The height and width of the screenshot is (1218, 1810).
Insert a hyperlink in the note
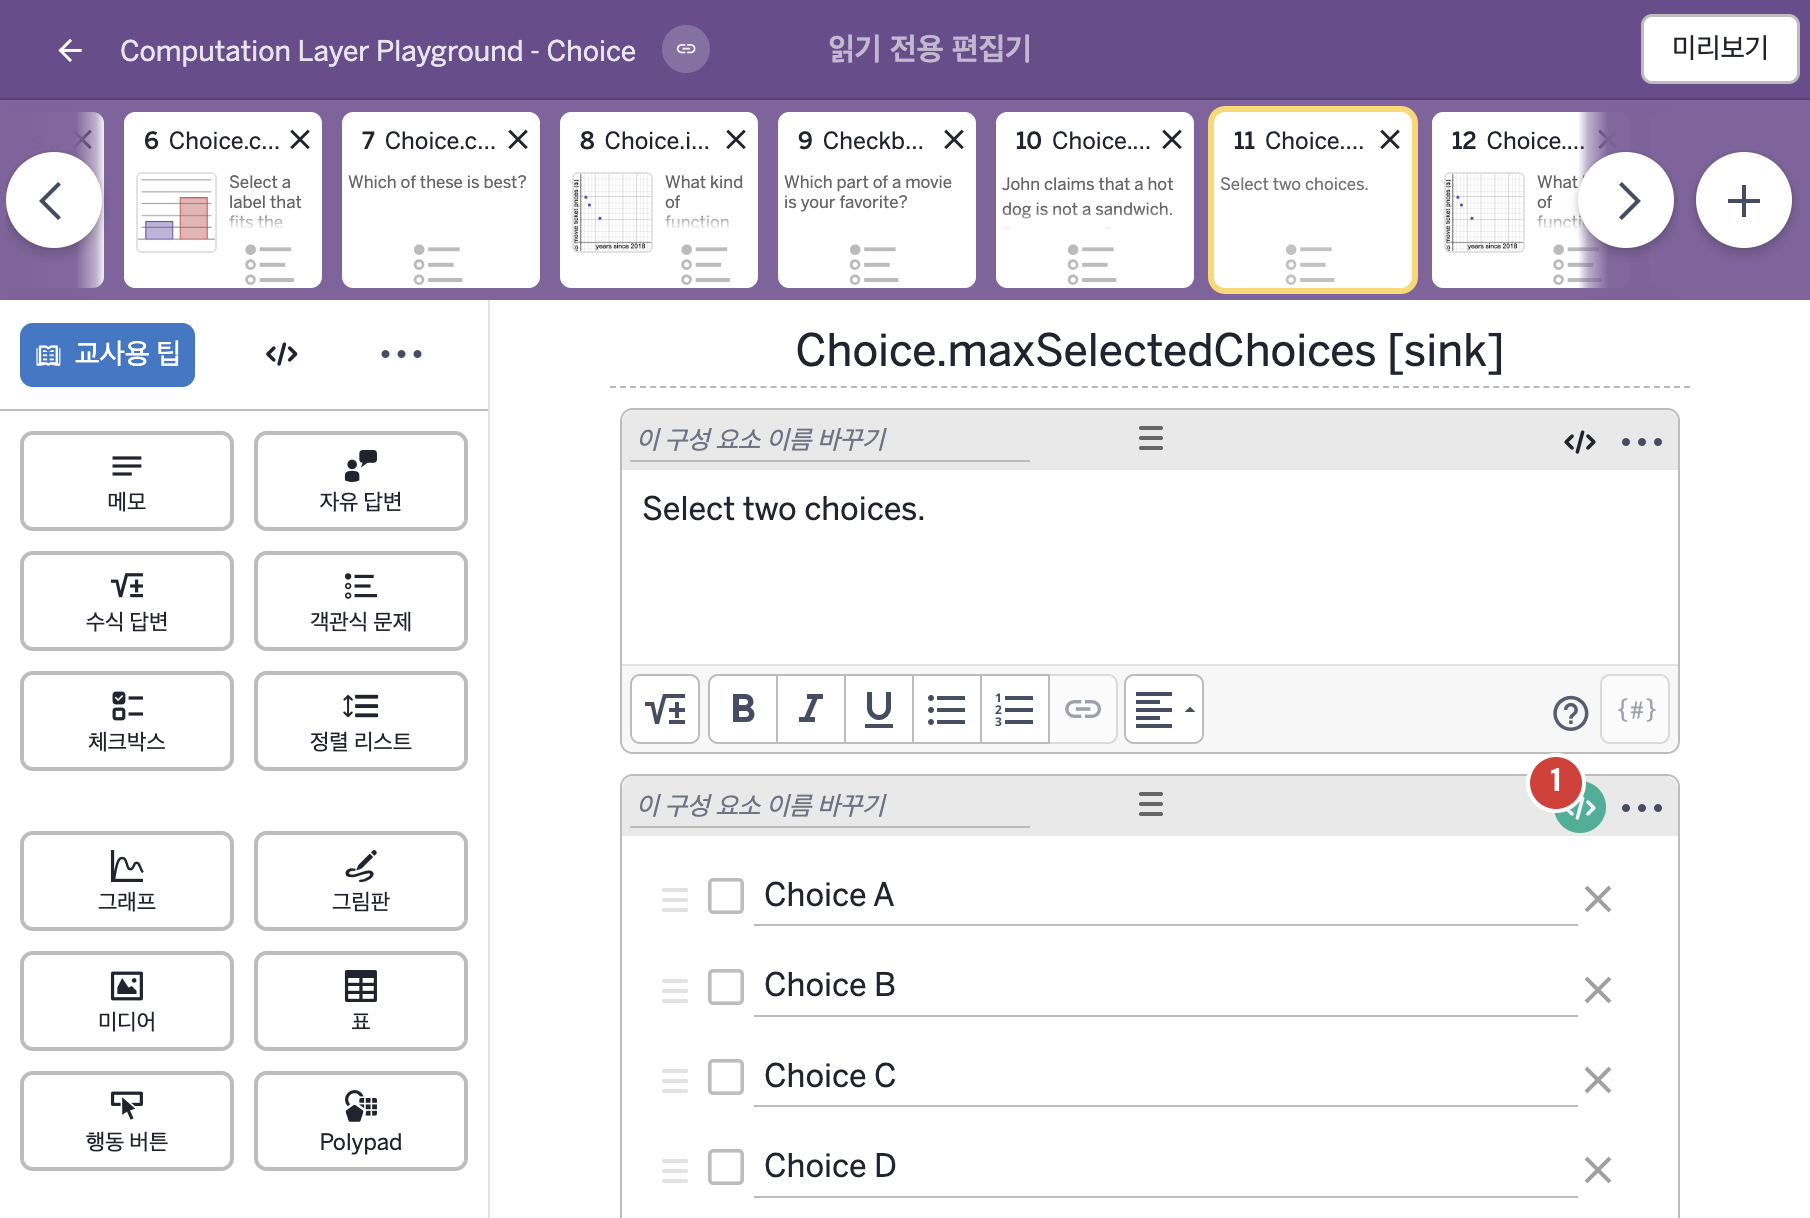click(1083, 709)
